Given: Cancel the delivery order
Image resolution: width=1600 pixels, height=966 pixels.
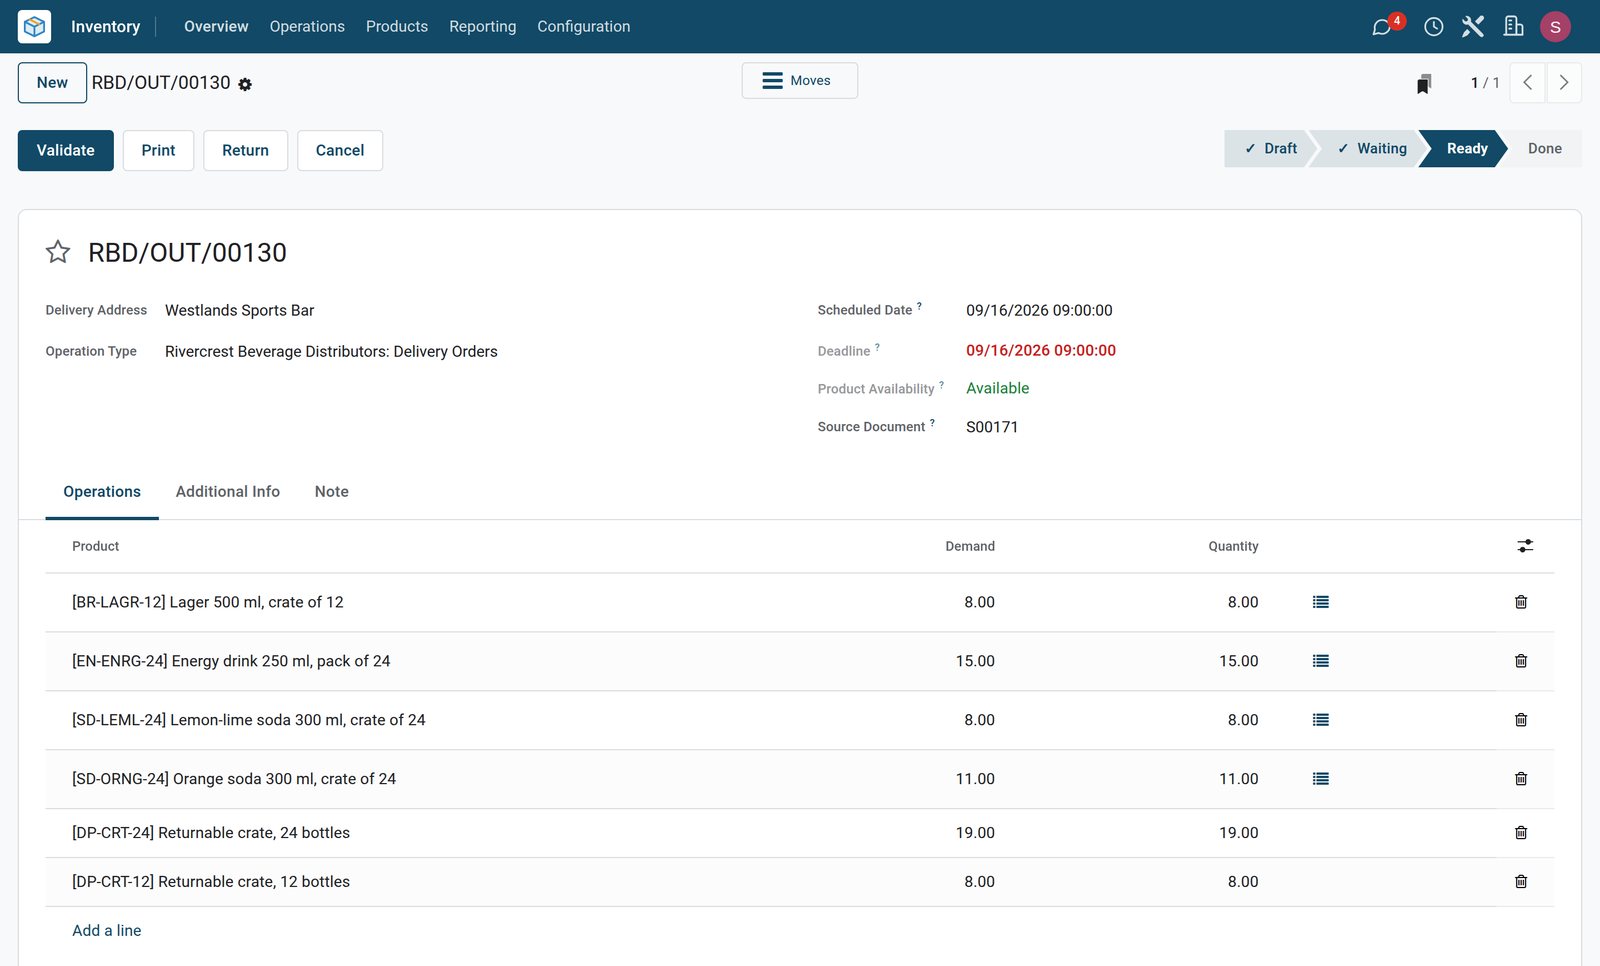Looking at the screenshot, I should (x=340, y=150).
